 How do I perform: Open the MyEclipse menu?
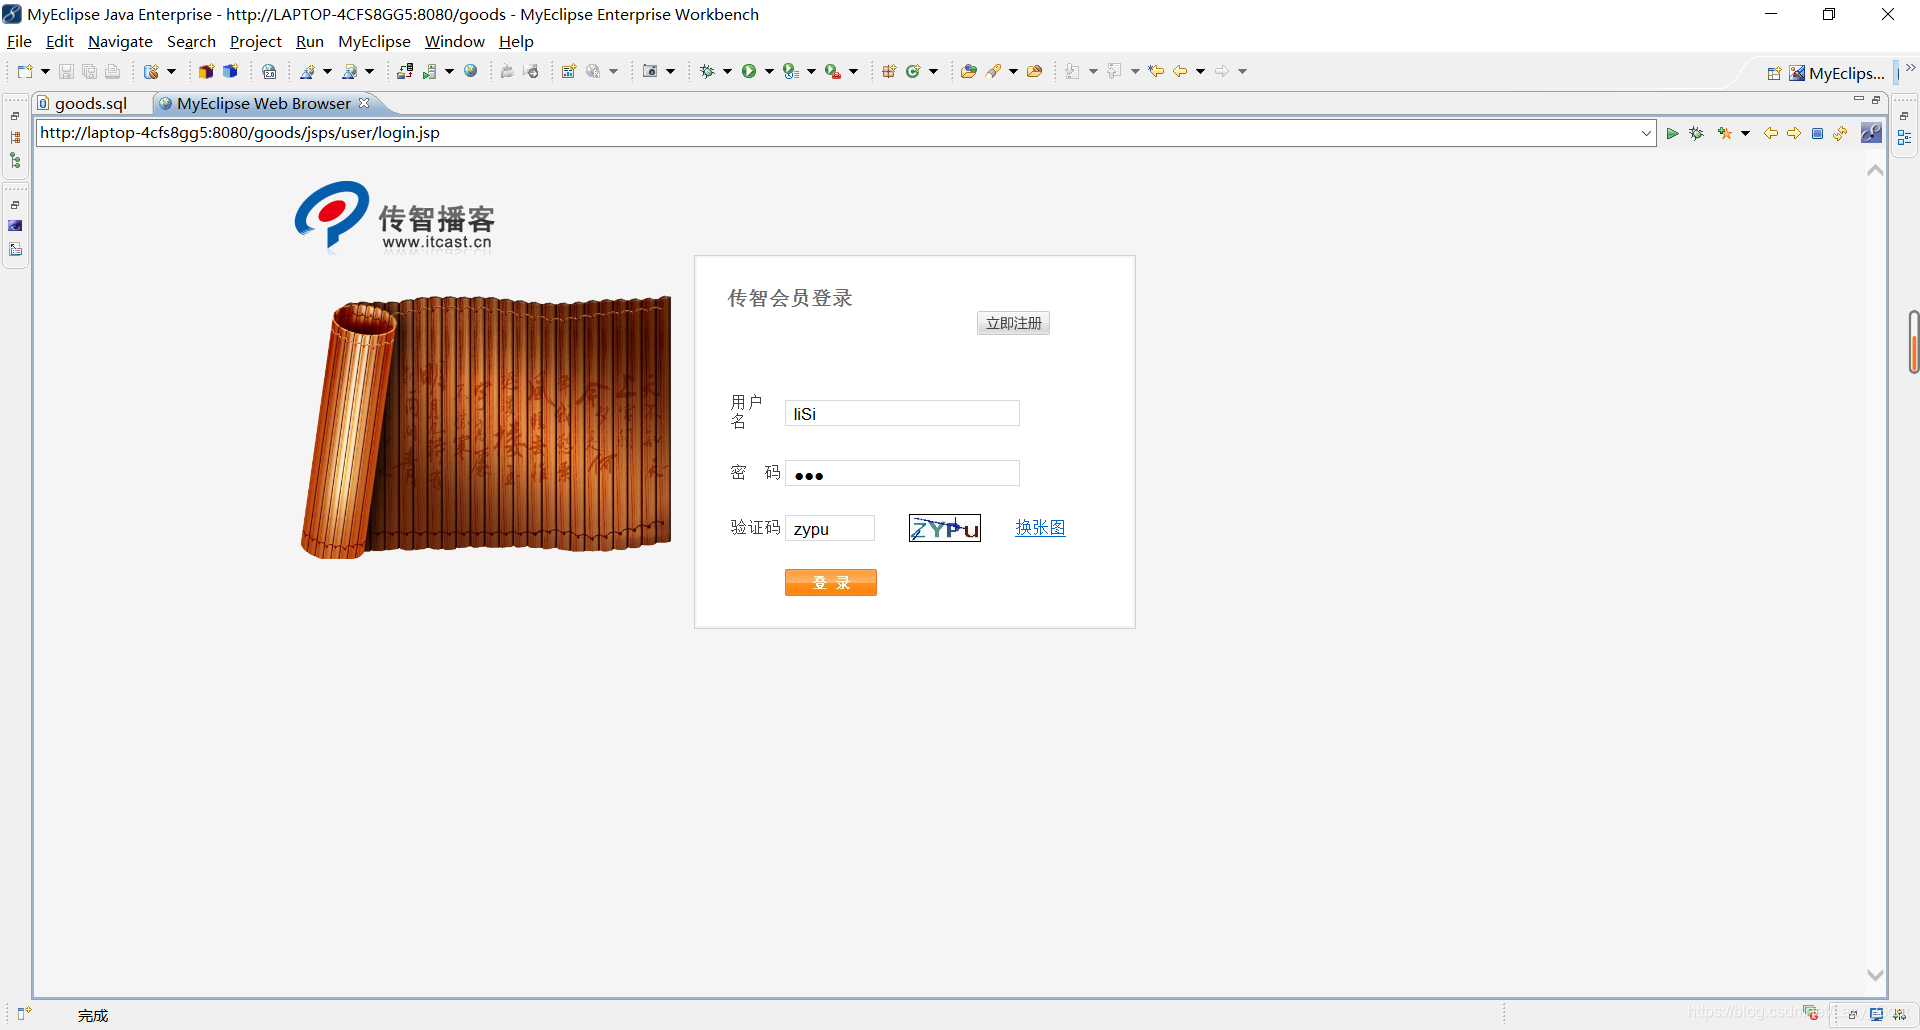pyautogui.click(x=374, y=41)
